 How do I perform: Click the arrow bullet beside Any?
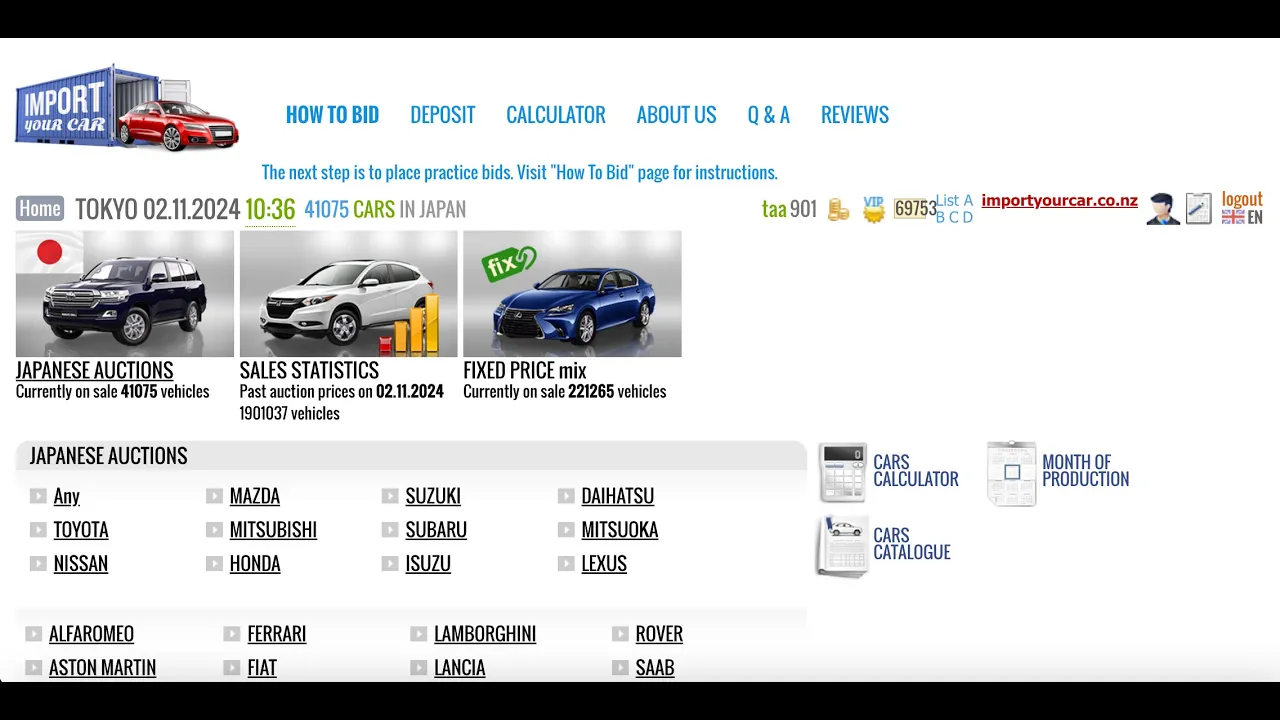click(x=38, y=496)
